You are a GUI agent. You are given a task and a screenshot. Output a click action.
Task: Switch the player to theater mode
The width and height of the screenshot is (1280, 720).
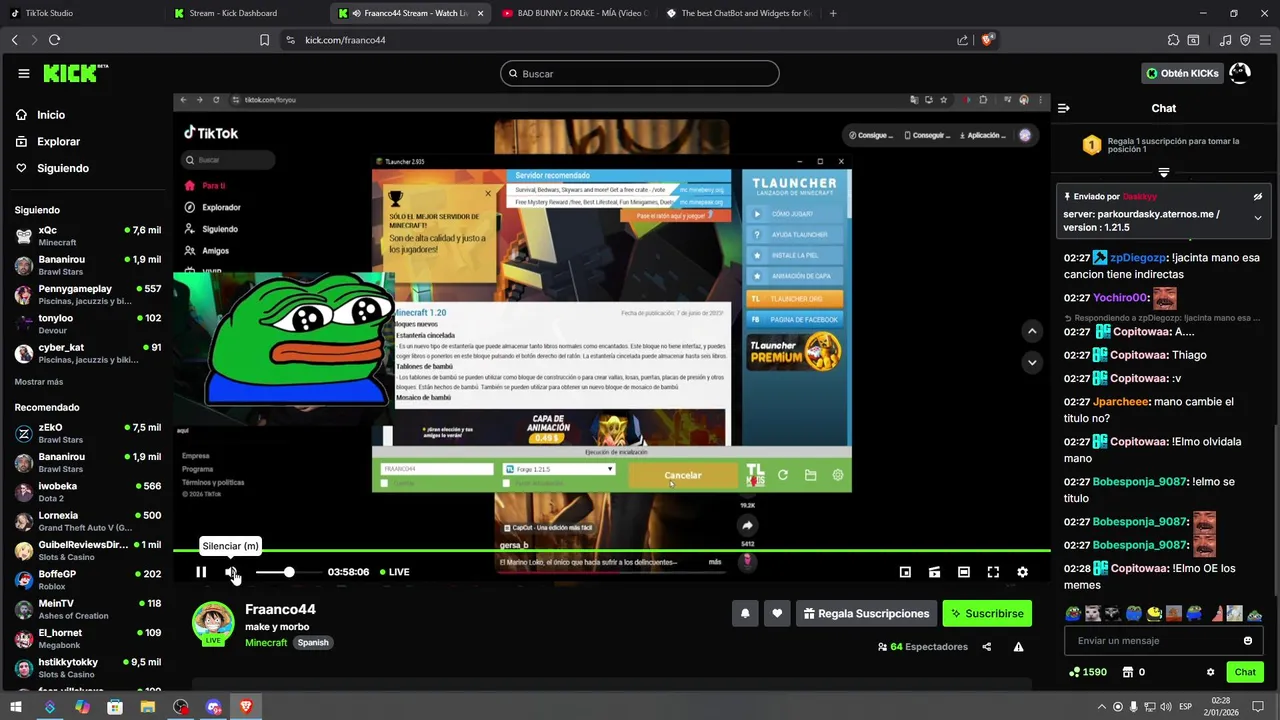(x=963, y=572)
